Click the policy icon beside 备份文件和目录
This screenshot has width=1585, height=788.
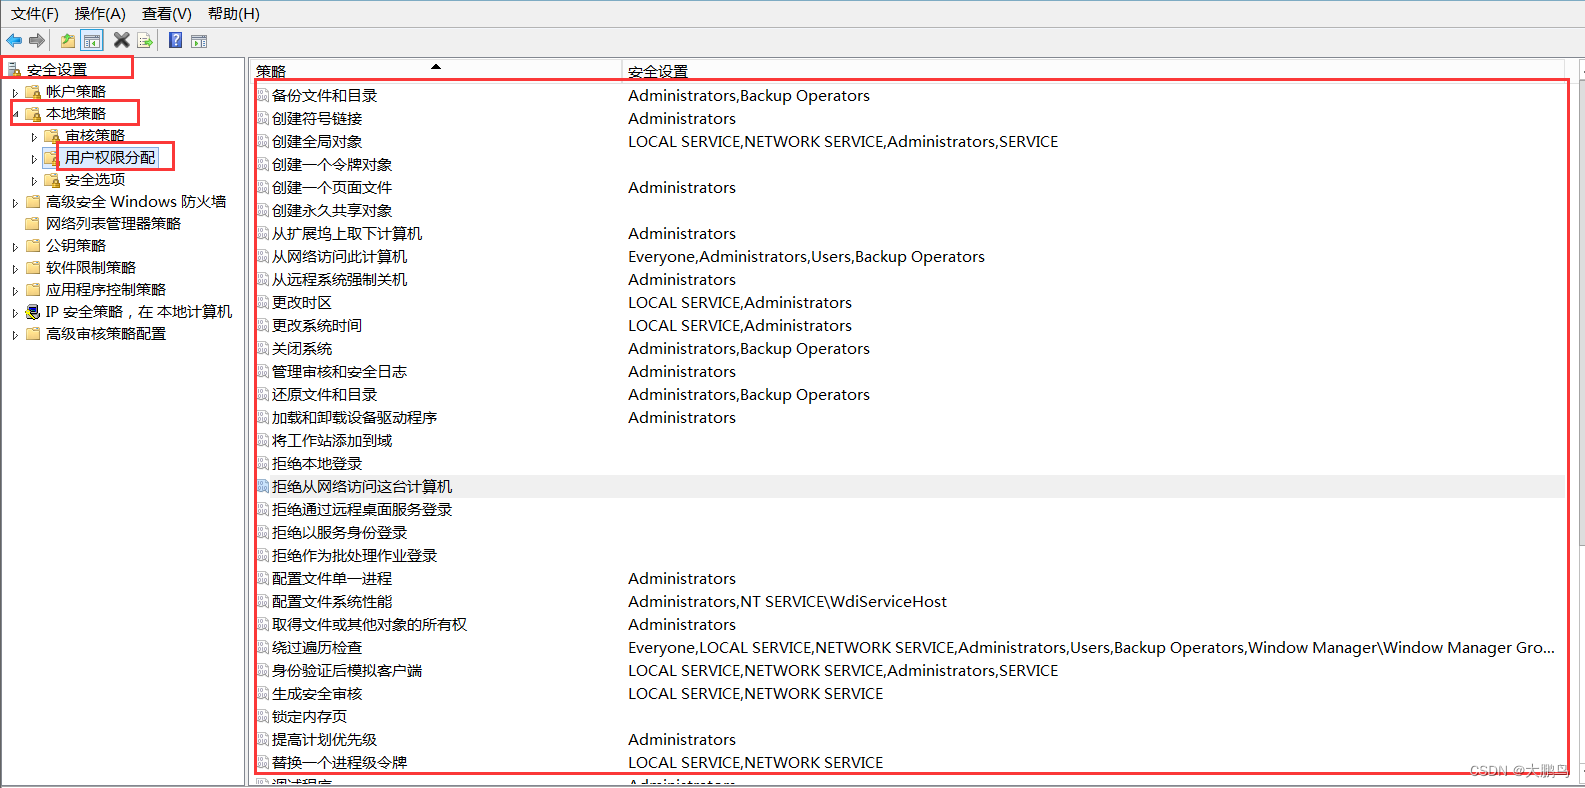coord(263,95)
